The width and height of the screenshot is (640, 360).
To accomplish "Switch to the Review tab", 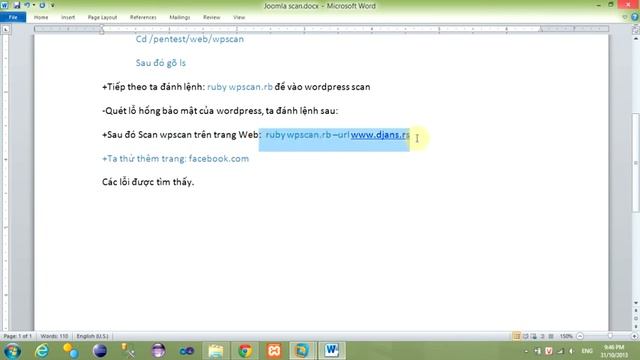I will click(211, 17).
